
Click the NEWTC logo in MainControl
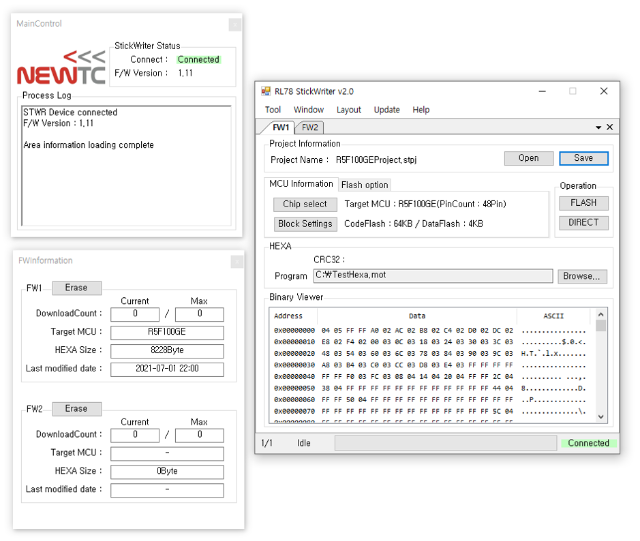tap(60, 67)
